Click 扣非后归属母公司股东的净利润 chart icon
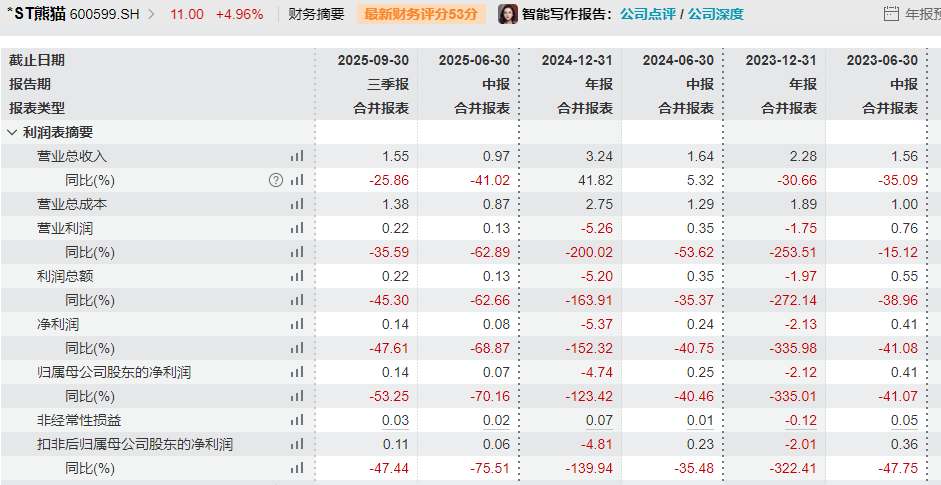The width and height of the screenshot is (941, 485). [296, 444]
